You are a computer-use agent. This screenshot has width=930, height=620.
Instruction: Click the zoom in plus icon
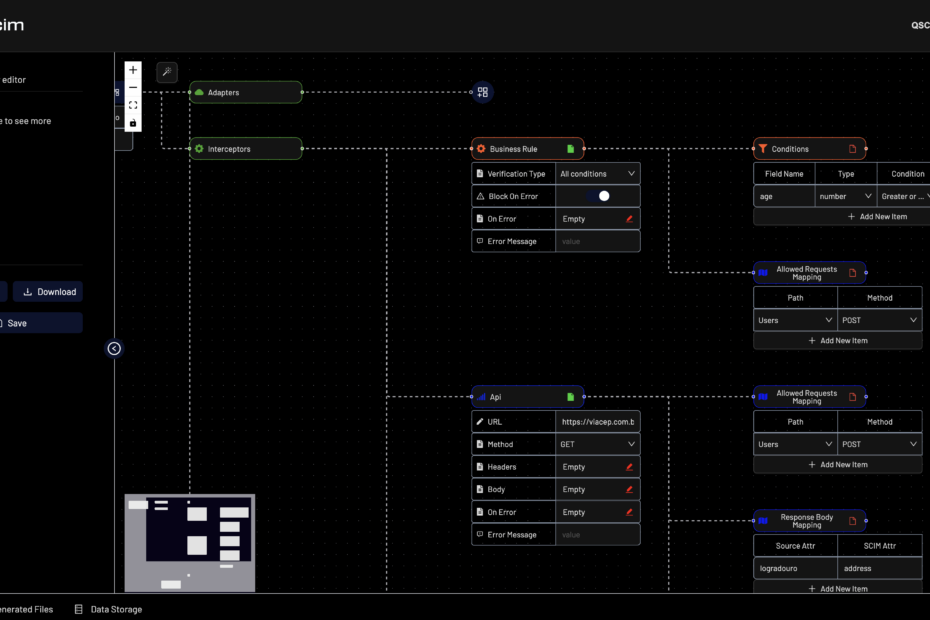pos(133,70)
